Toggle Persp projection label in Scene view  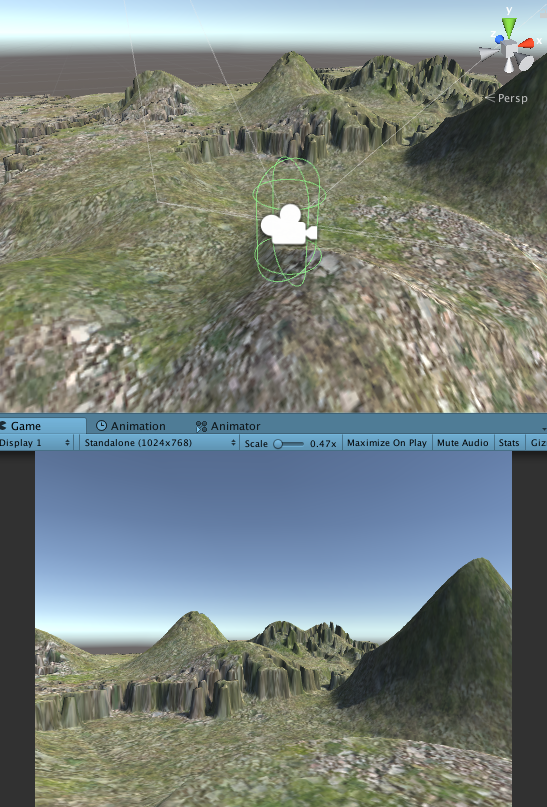pos(507,98)
